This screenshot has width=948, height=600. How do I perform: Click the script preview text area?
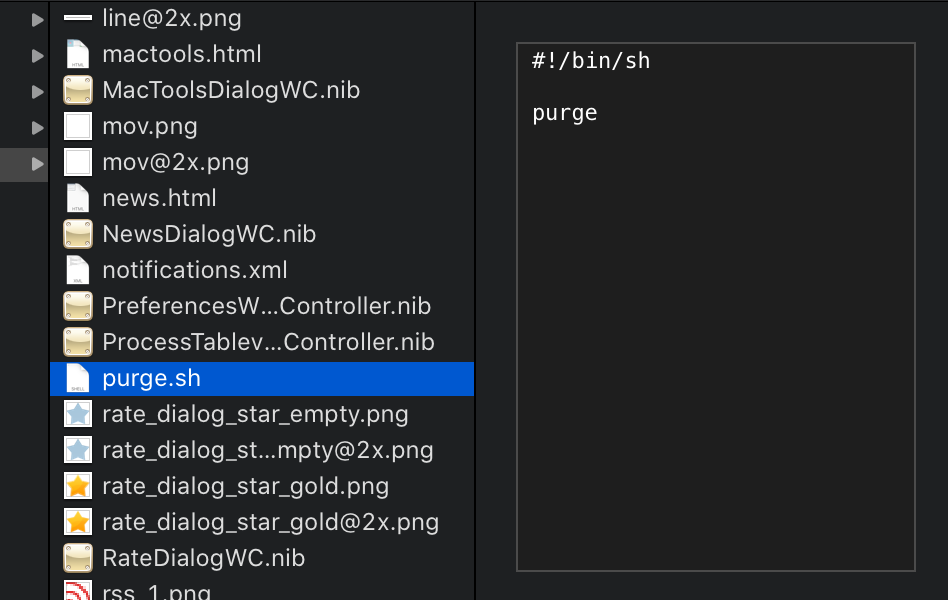pyautogui.click(x=716, y=307)
